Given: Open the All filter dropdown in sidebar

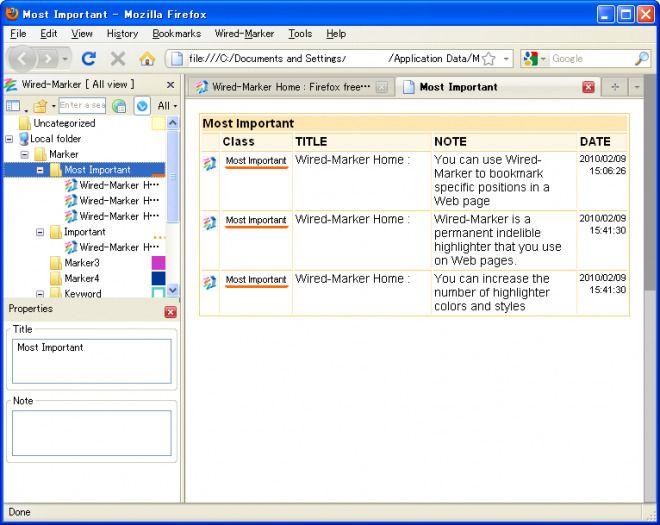Looking at the screenshot, I should pyautogui.click(x=166, y=105).
